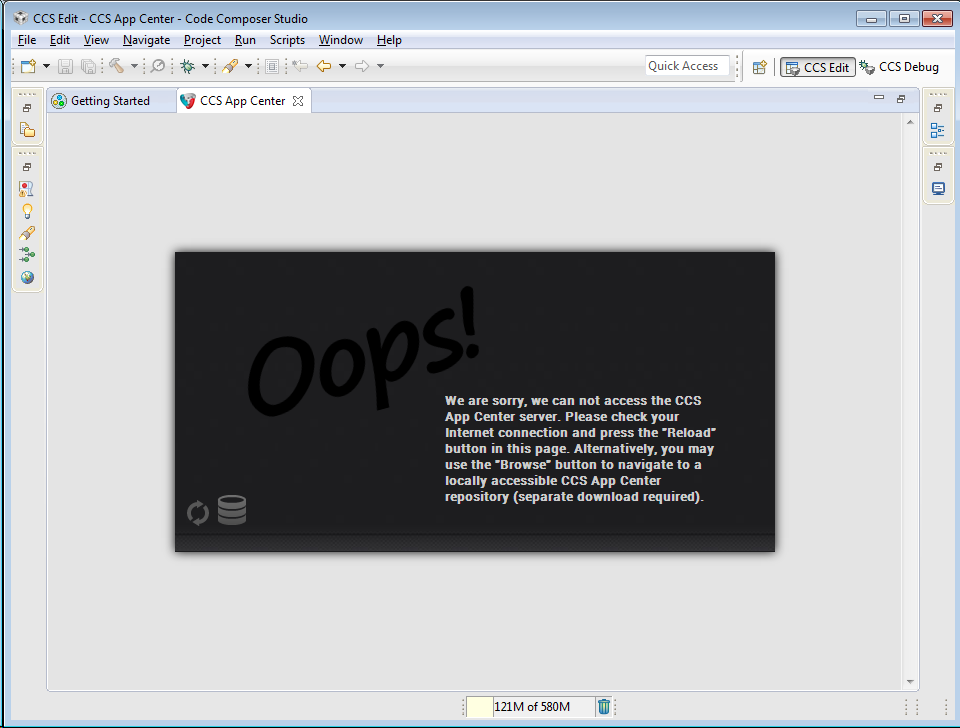The image size is (960, 728).
Task: Open the Console view icon on right sidebar
Action: point(938,189)
